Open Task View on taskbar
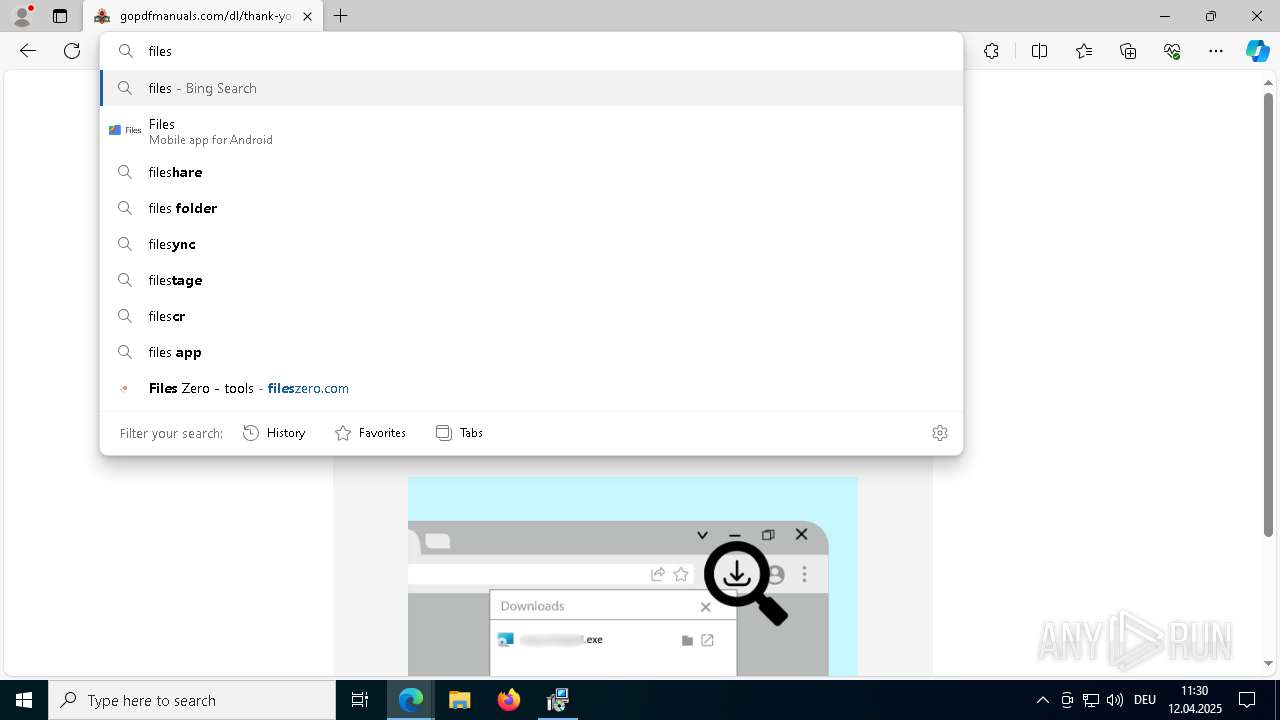Viewport: 1280px width, 720px height. 360,700
